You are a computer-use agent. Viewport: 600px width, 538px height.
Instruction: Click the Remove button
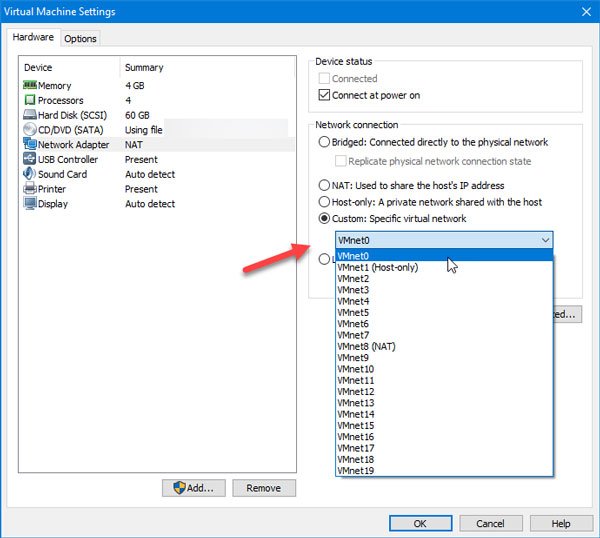[264, 488]
